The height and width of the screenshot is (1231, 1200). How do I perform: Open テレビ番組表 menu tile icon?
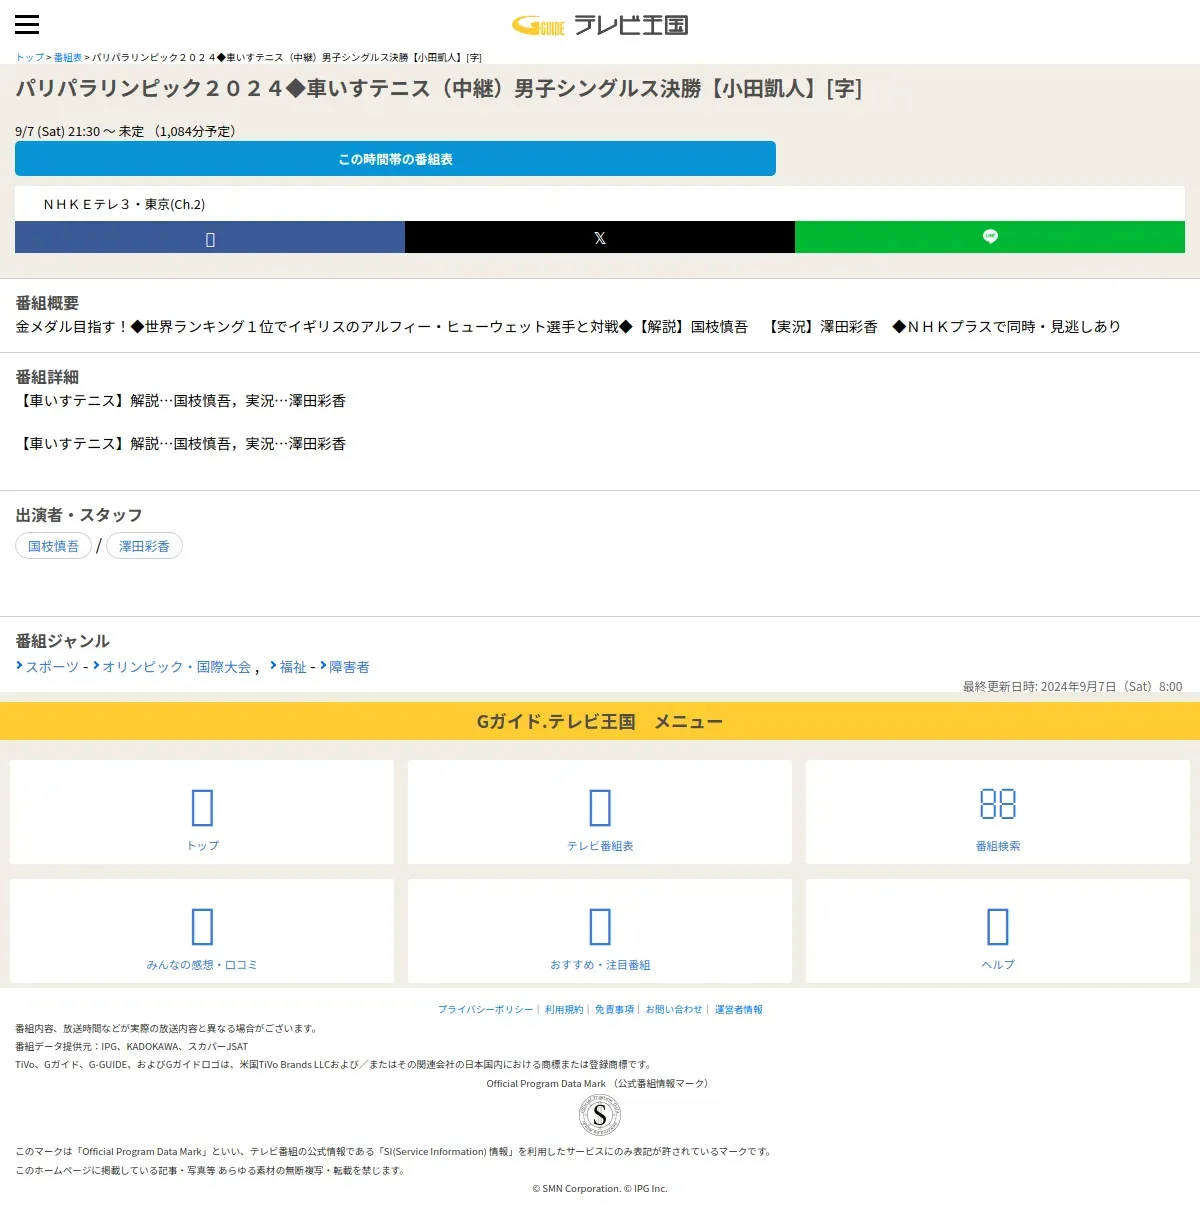tap(600, 808)
